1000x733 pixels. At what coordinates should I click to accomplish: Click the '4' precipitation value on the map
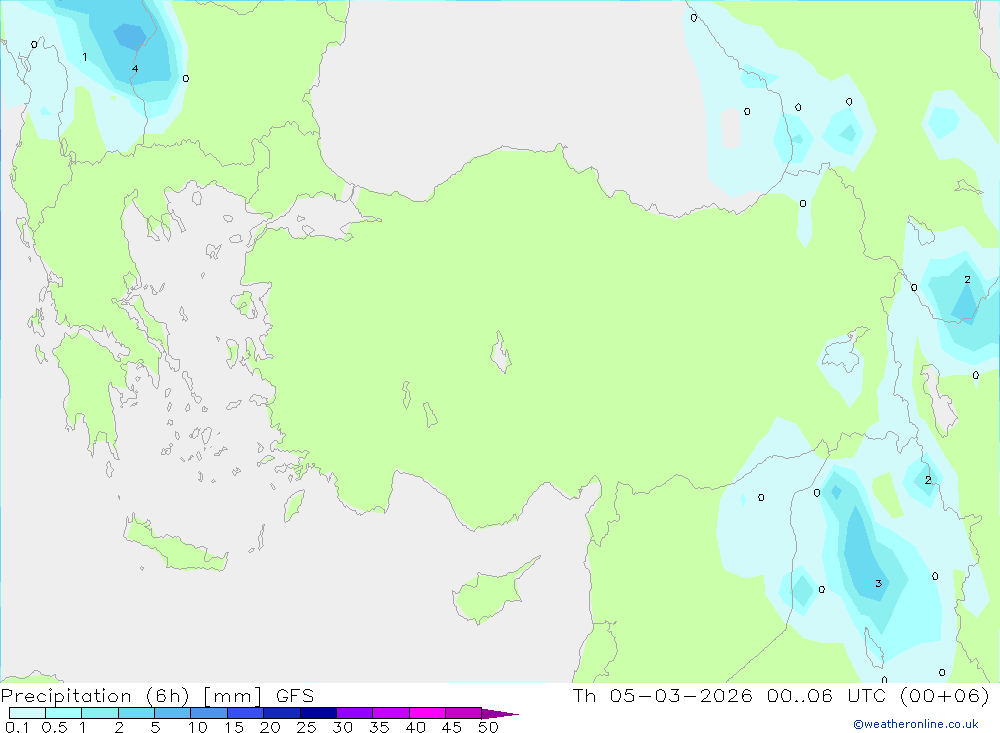coord(135,68)
